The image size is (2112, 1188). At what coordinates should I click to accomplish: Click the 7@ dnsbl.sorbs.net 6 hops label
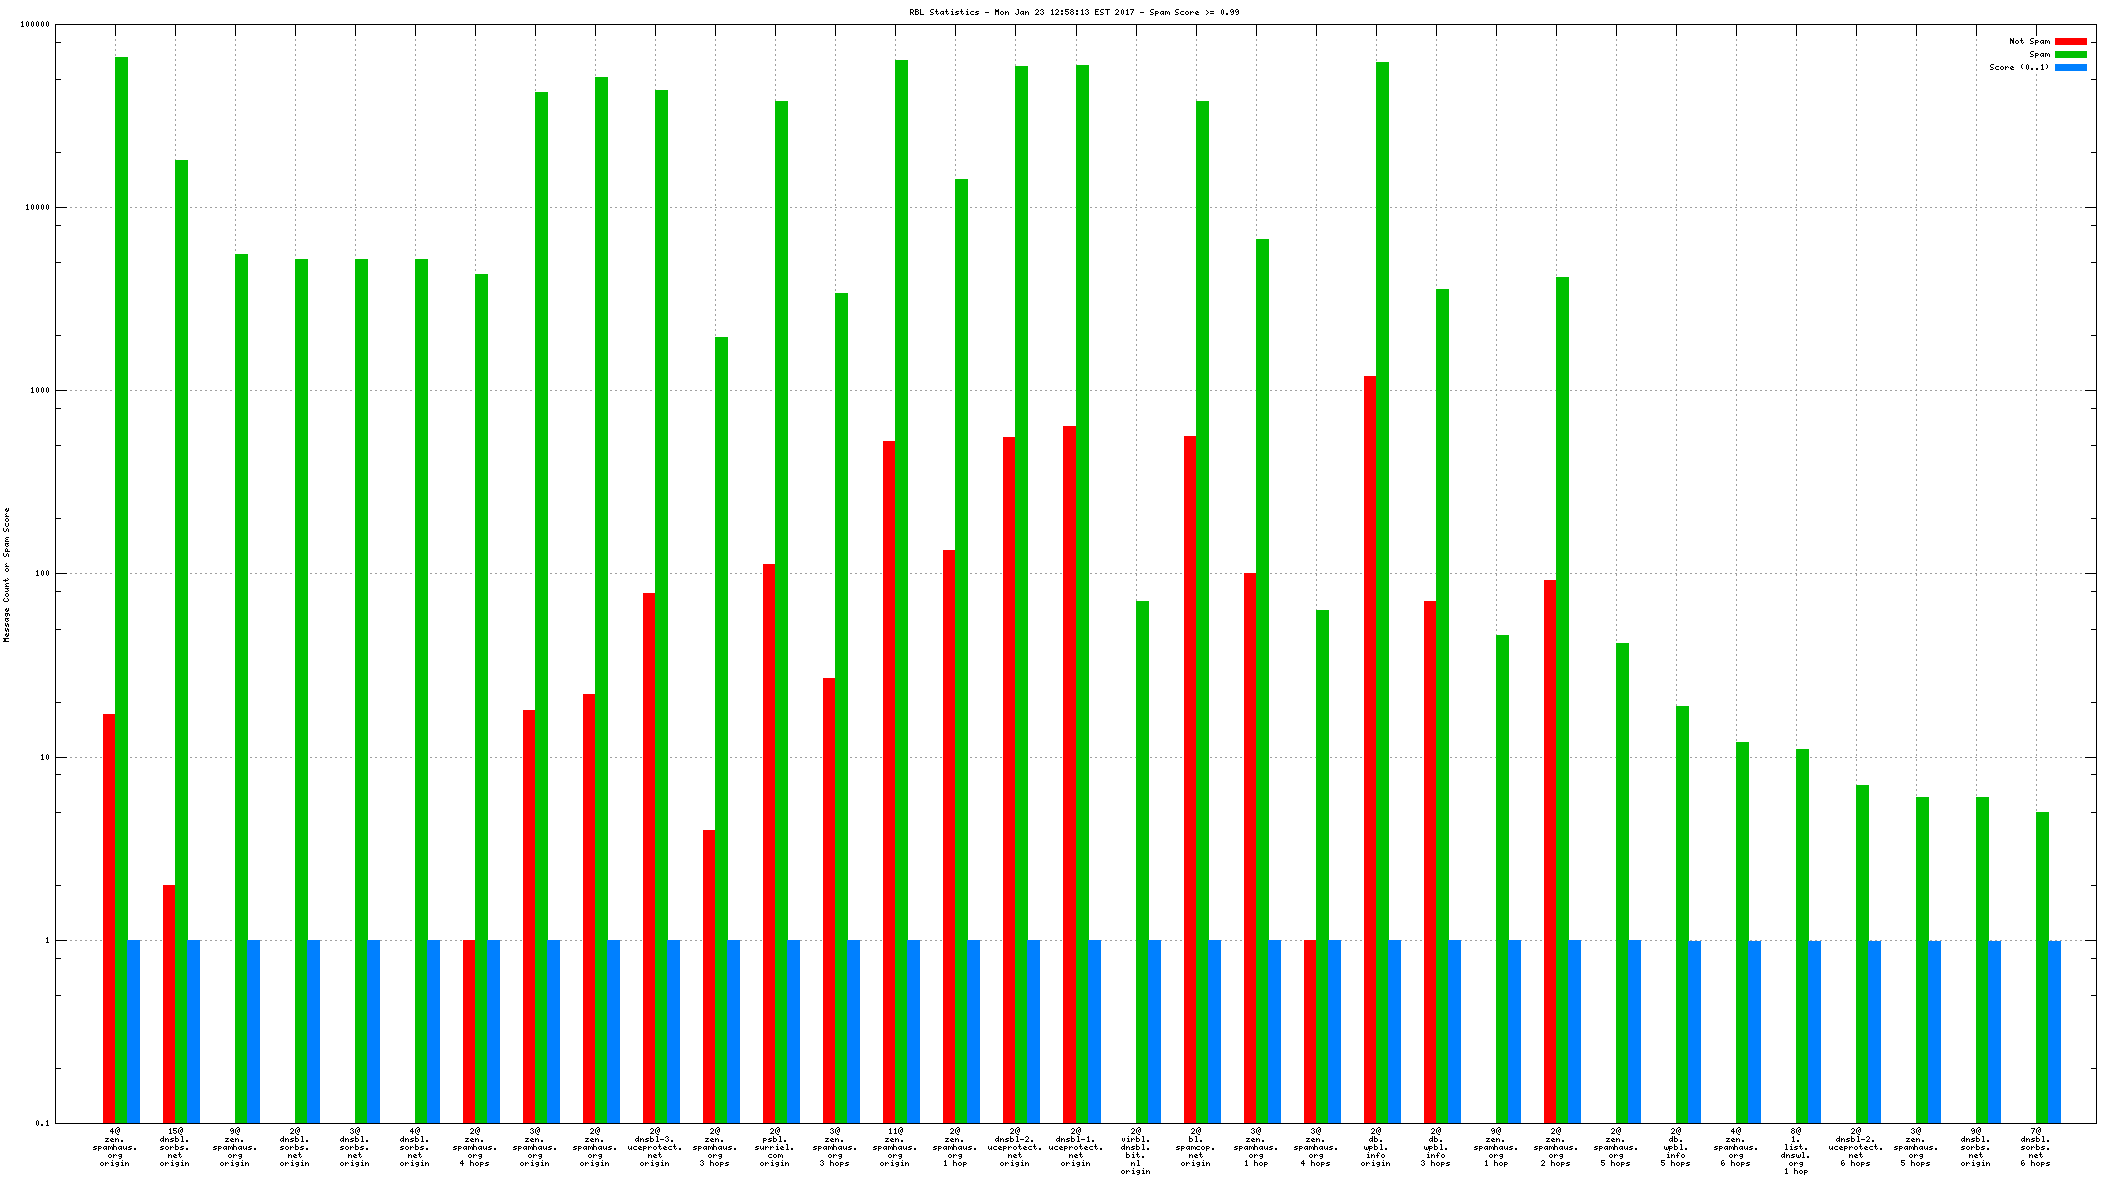(x=2035, y=1147)
